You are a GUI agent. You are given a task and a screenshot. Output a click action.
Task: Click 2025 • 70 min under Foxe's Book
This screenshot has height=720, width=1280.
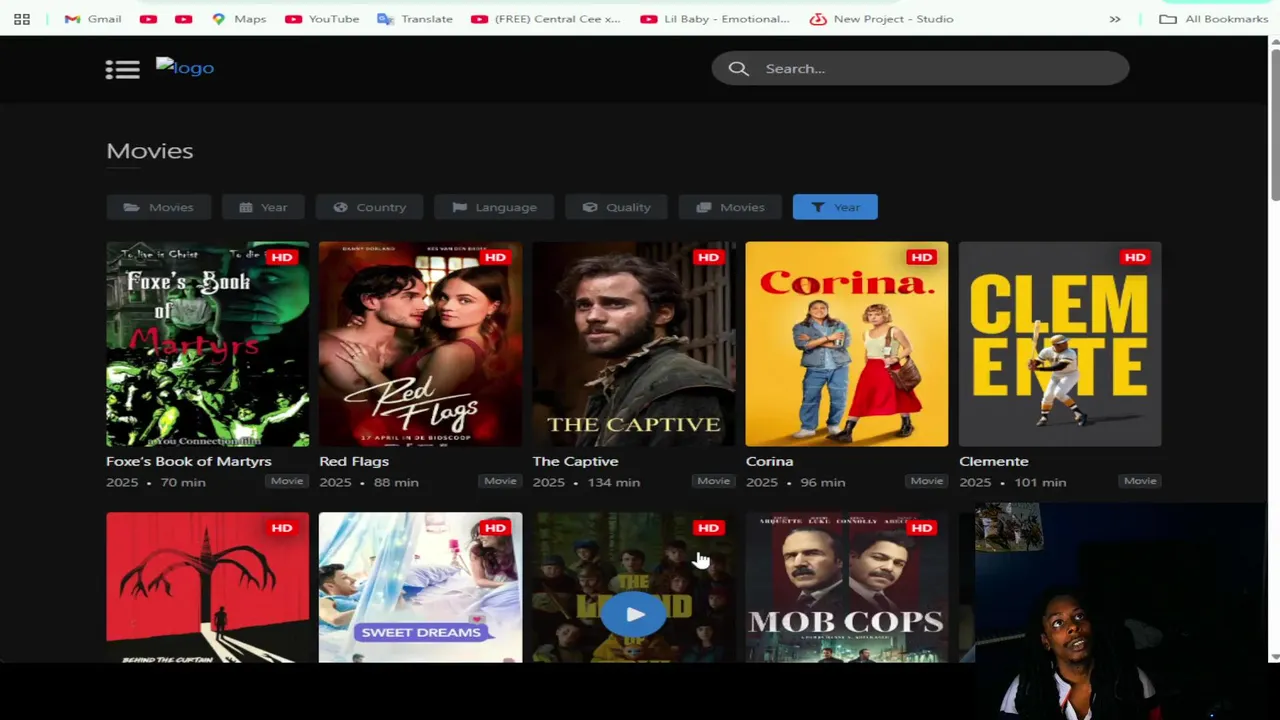(156, 482)
